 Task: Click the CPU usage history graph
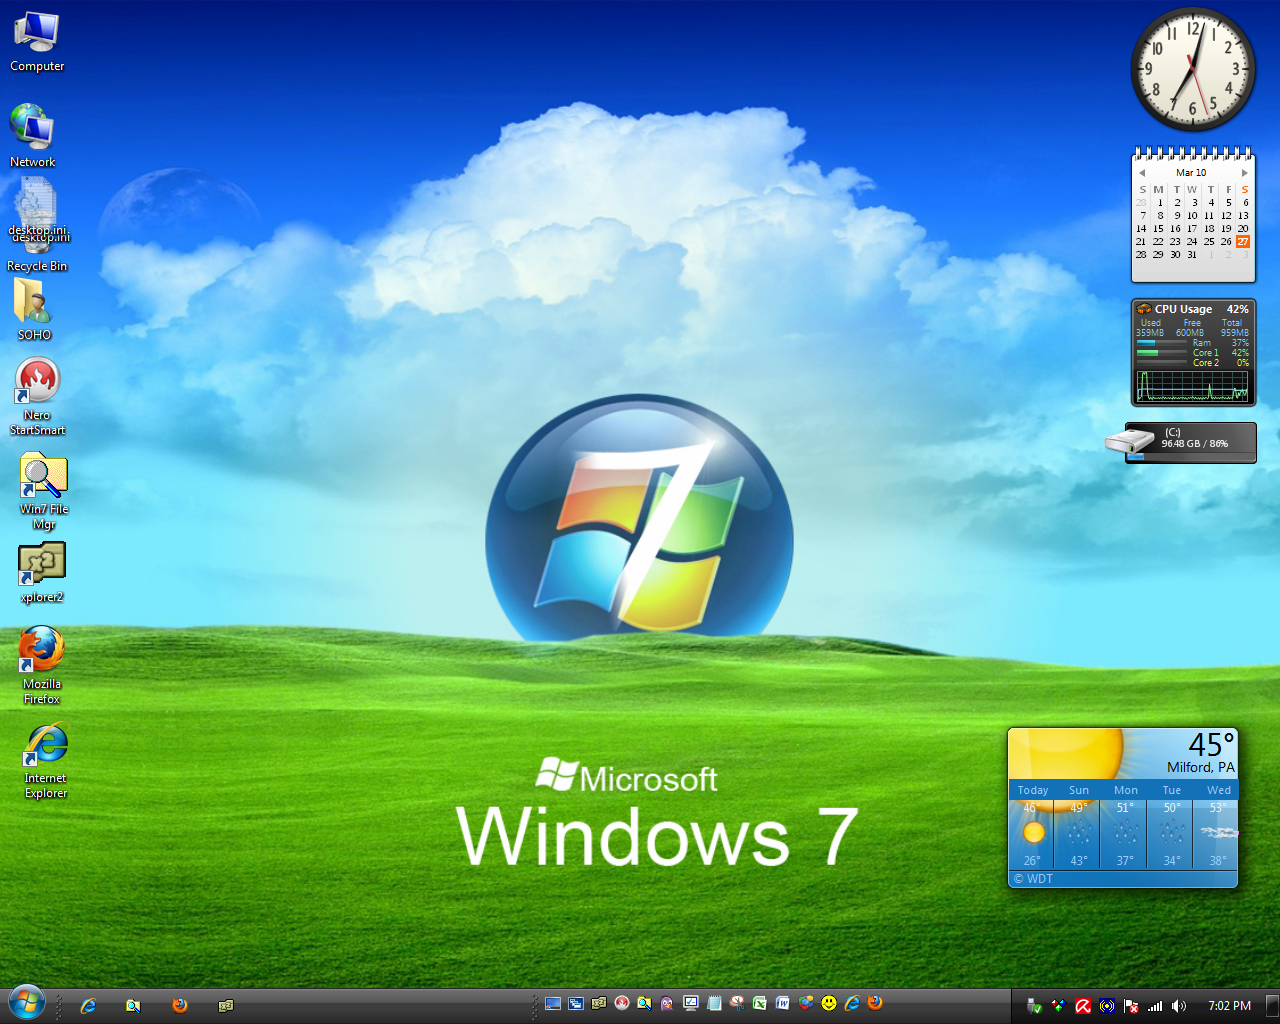click(1193, 386)
